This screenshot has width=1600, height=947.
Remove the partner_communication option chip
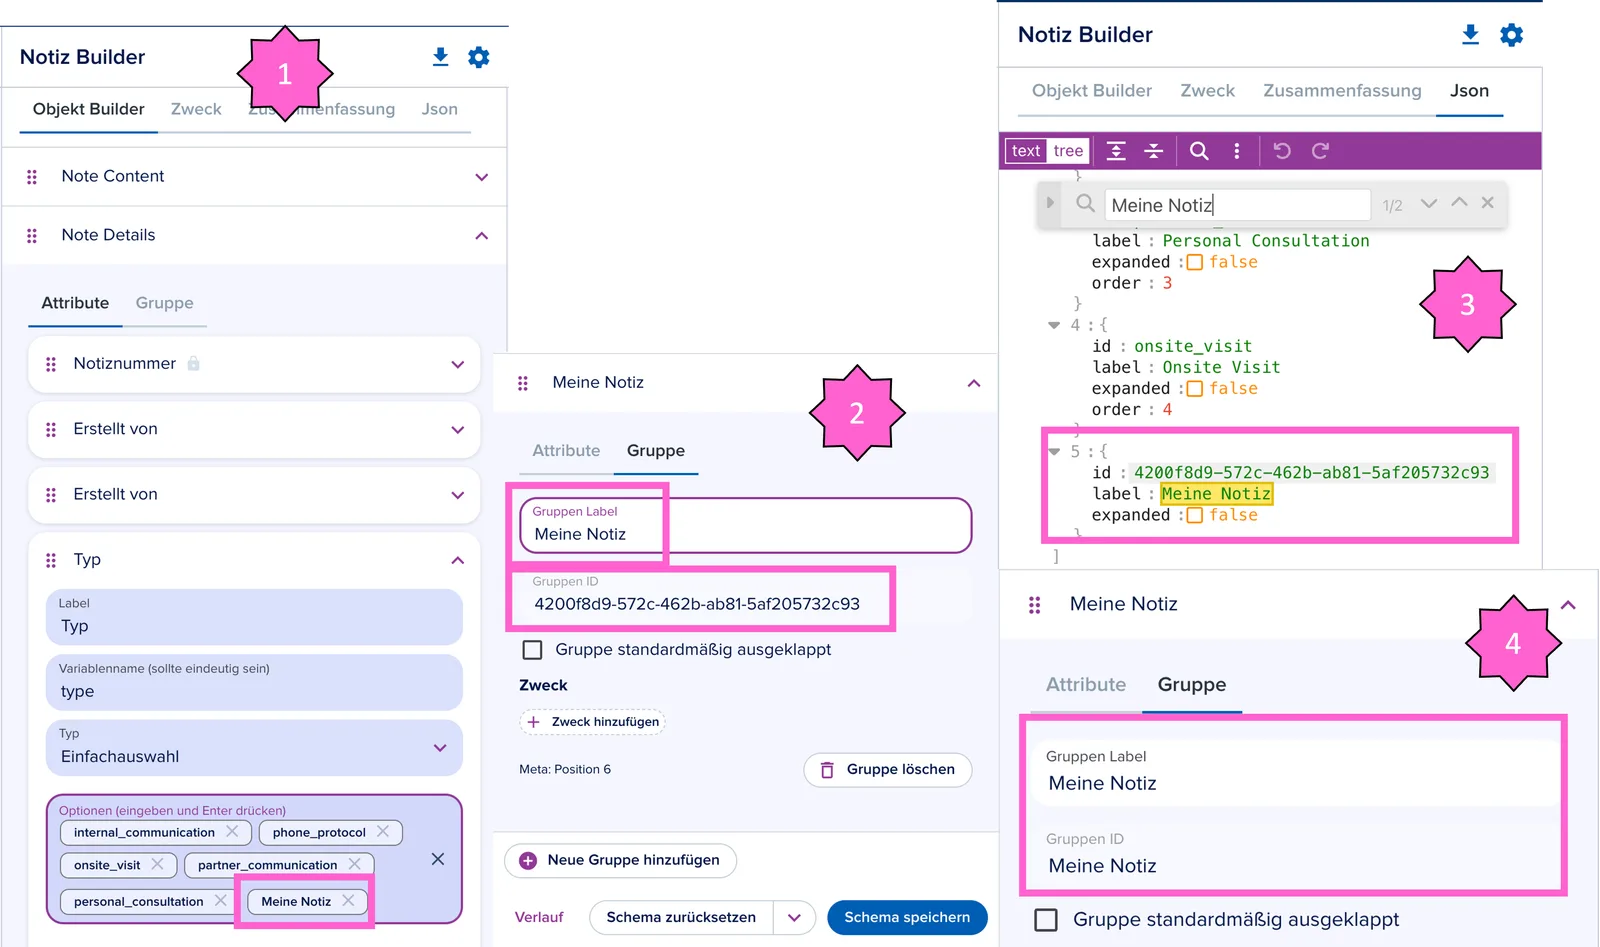coord(355,864)
